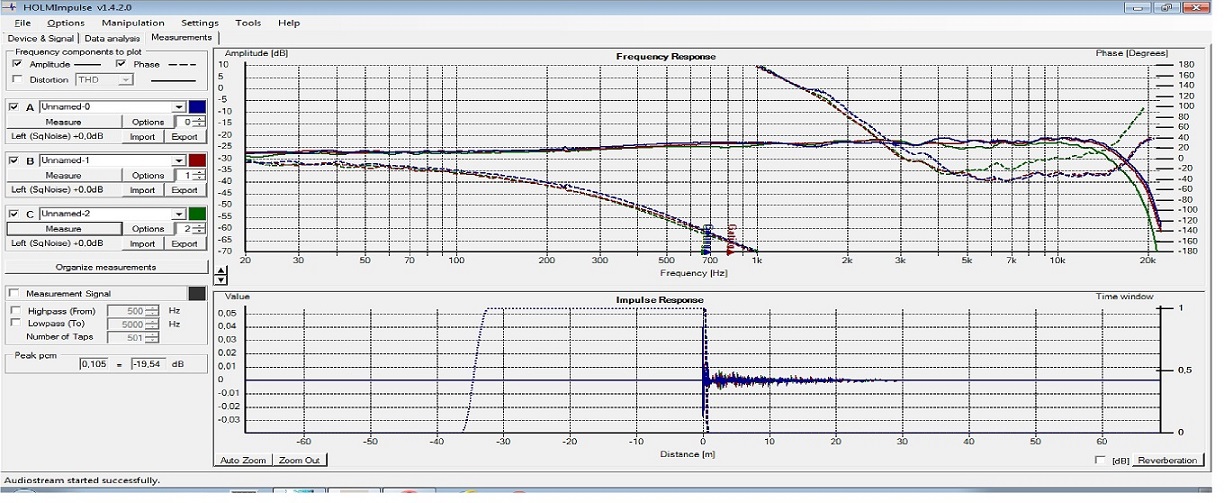Click Measure button for slot C
This screenshot has width=1224, height=503.
63,229
